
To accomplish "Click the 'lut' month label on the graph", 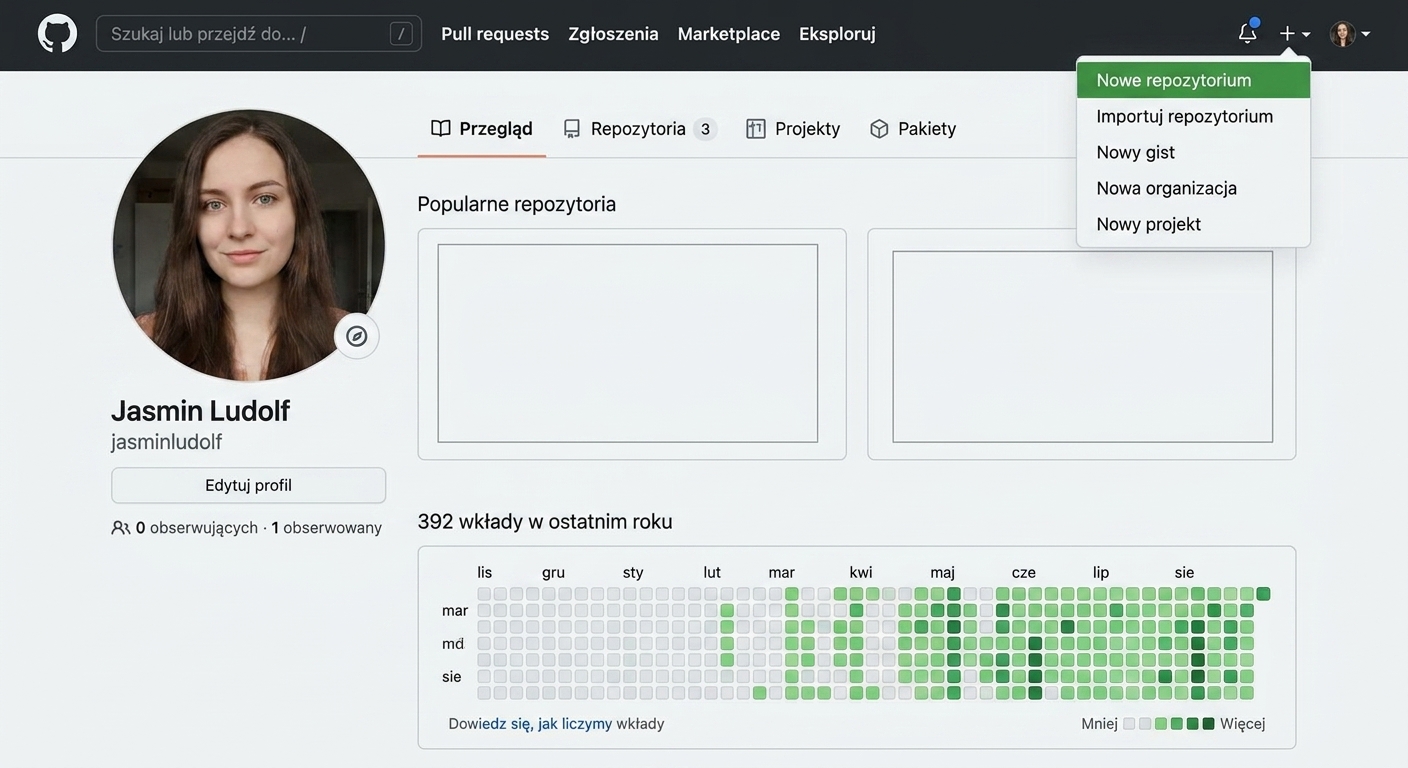I will tap(712, 572).
